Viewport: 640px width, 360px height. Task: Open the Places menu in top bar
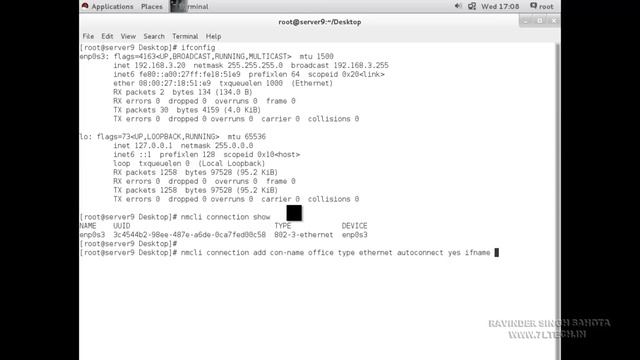(x=151, y=7)
